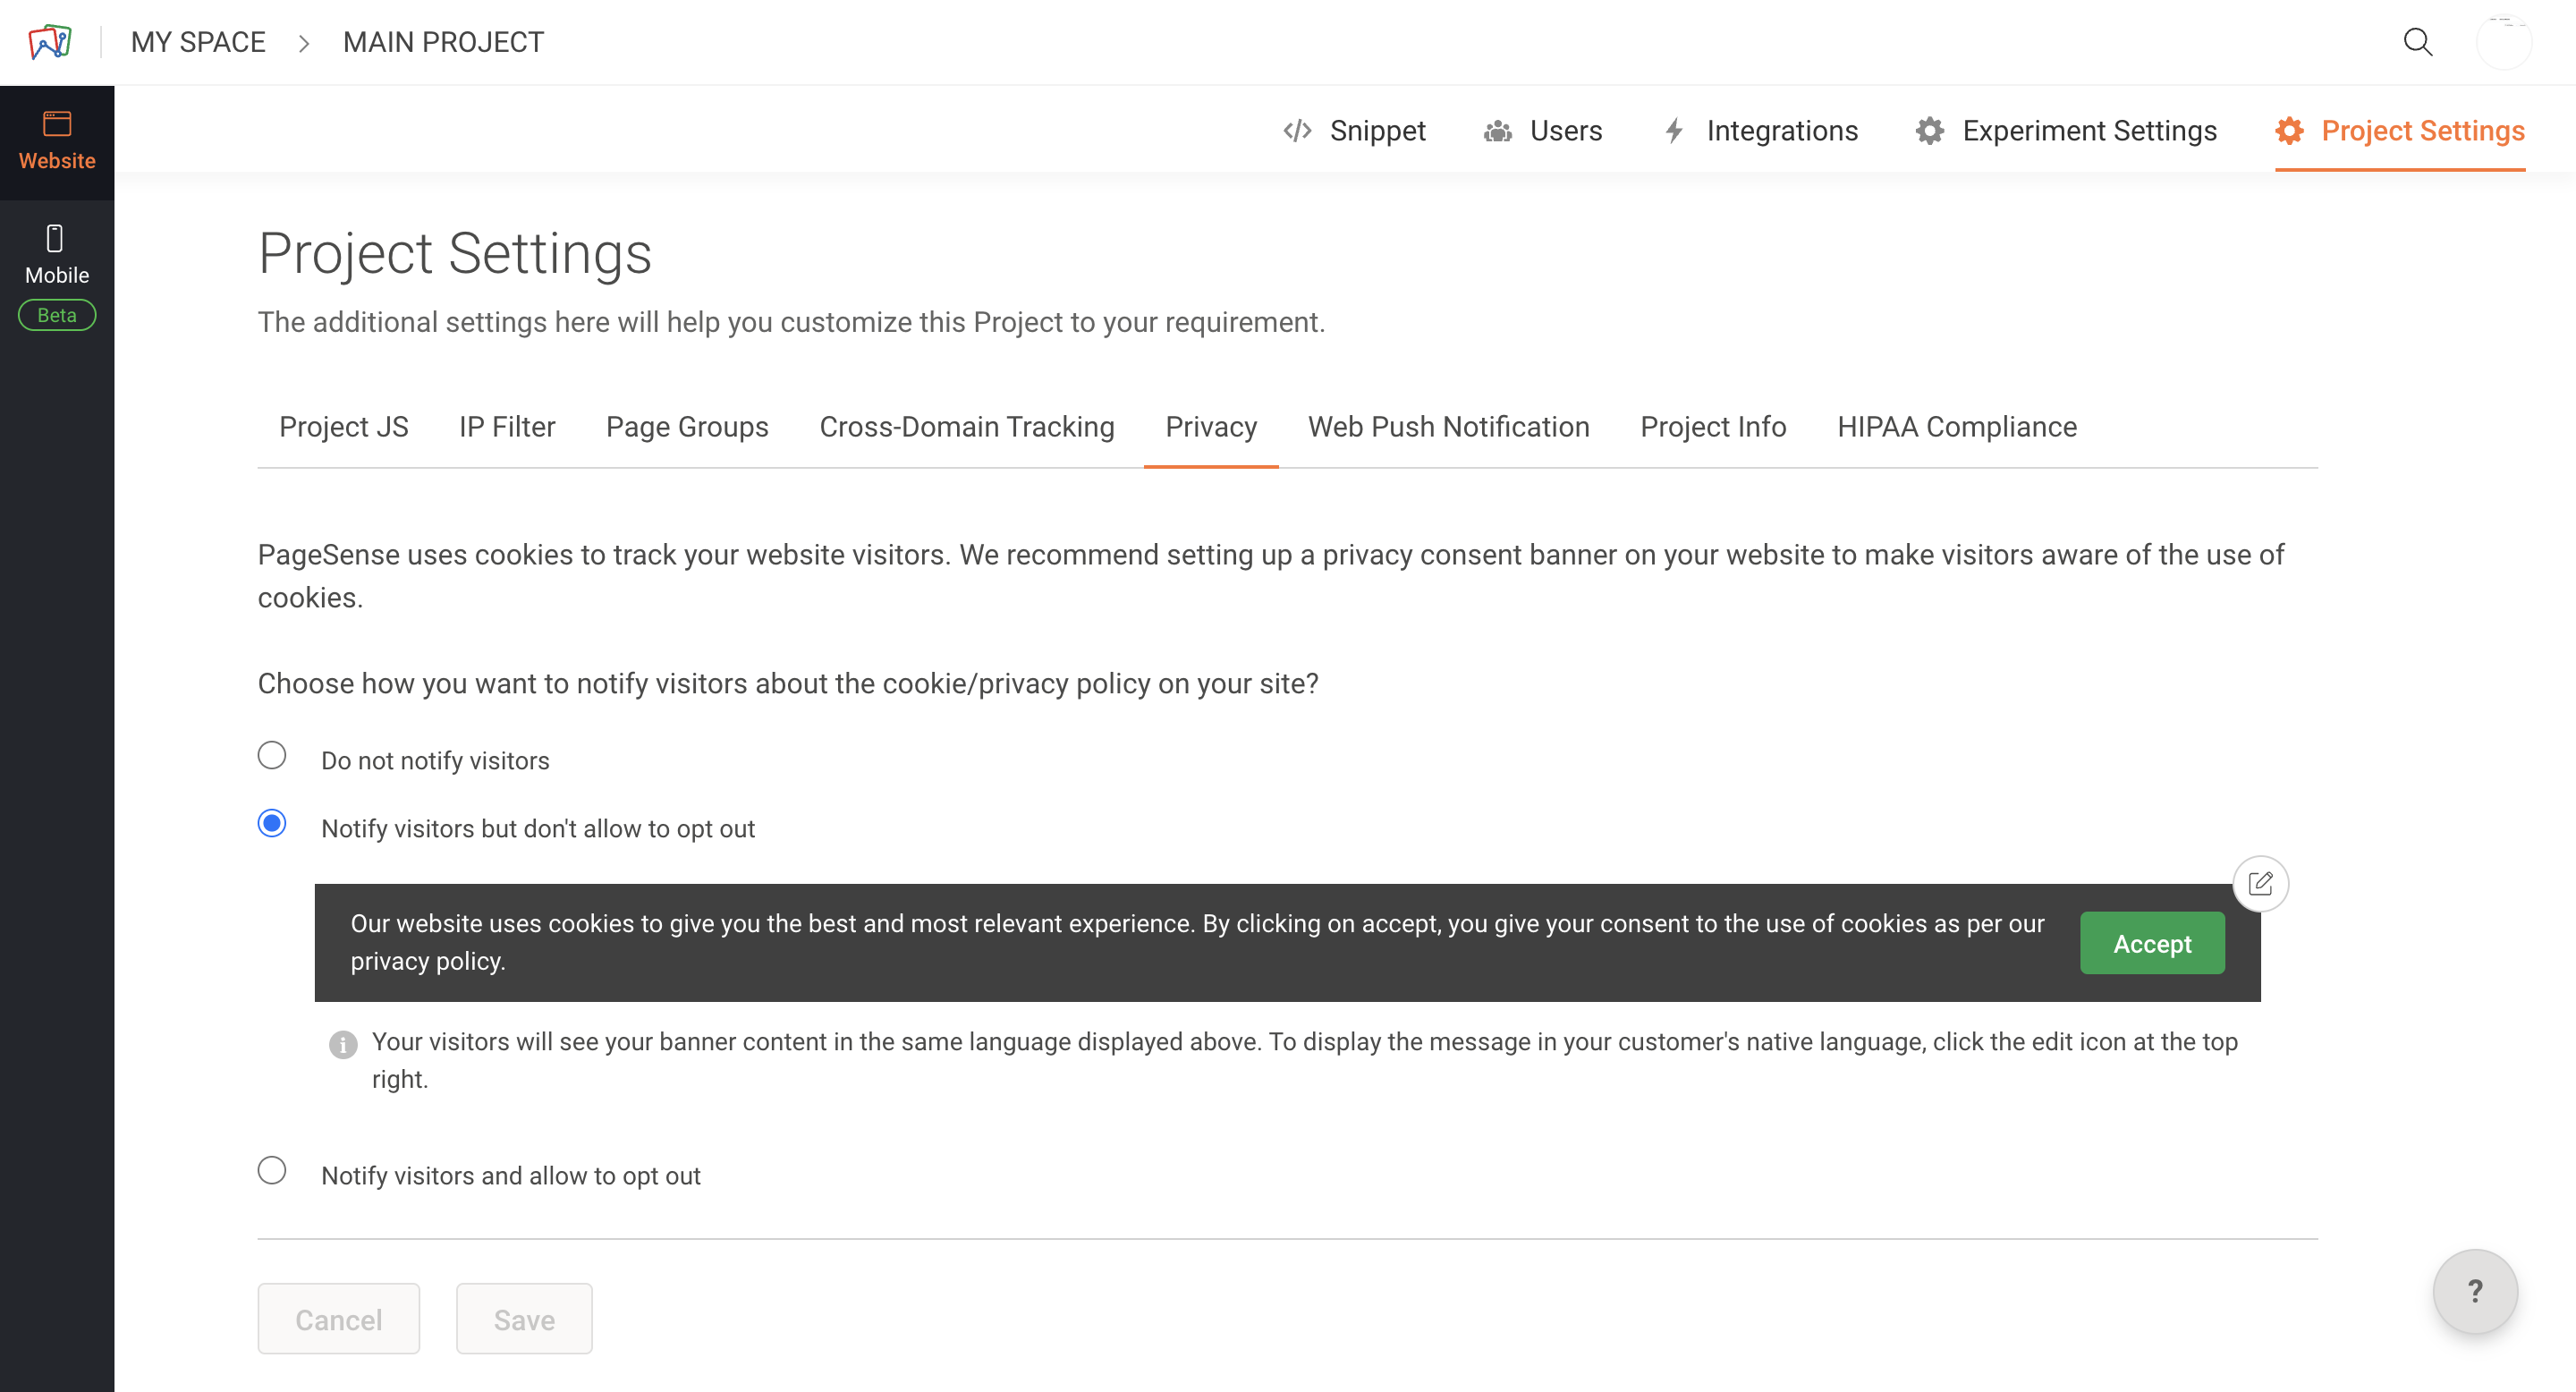
Task: Open the search magnifier icon
Action: (2417, 42)
